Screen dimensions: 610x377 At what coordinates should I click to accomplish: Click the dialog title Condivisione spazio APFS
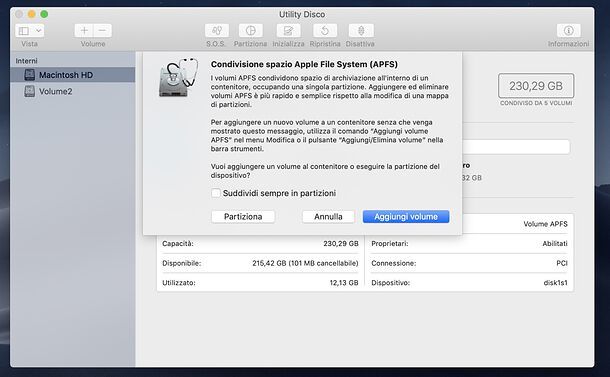(304, 64)
